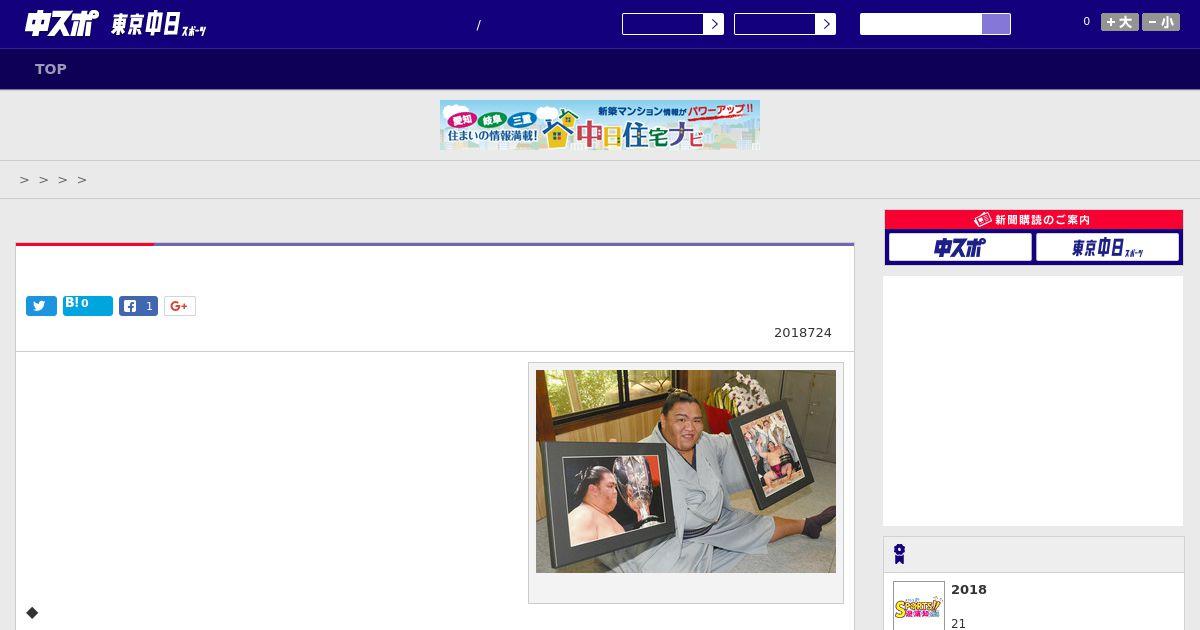The image size is (1200, 630).
Task: Bookmark article with Hatena B! button
Action: (88, 305)
